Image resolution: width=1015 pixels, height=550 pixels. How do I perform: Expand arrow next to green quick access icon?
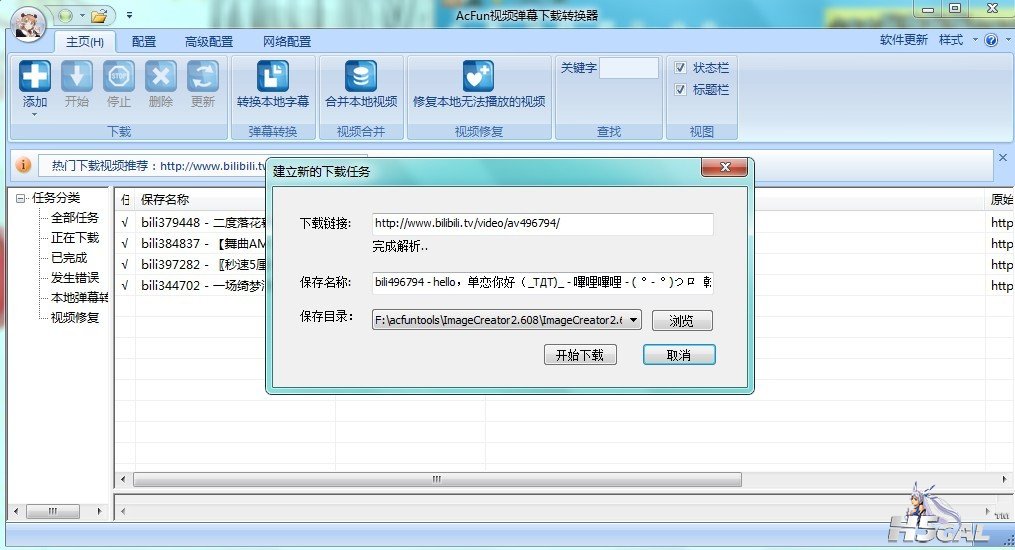point(82,16)
